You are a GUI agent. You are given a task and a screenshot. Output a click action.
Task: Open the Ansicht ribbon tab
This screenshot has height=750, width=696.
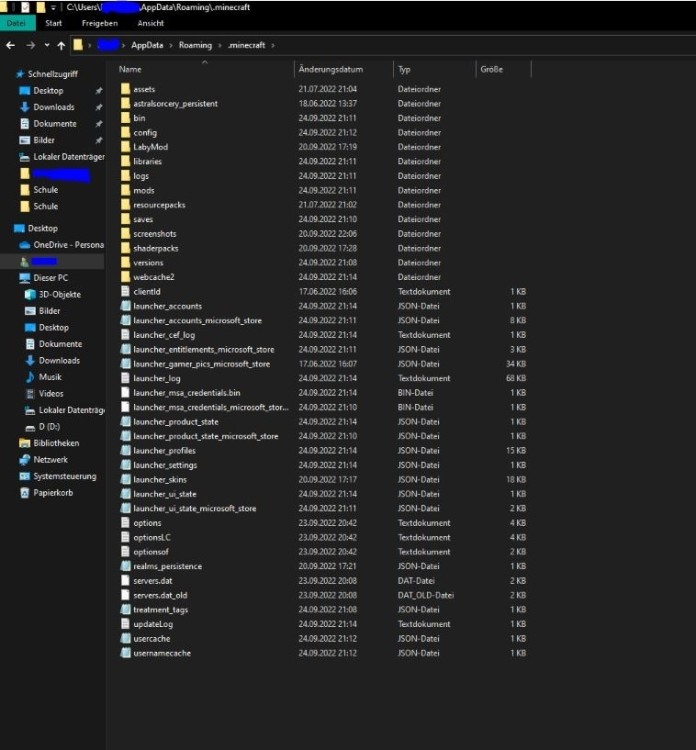pyautogui.click(x=151, y=23)
